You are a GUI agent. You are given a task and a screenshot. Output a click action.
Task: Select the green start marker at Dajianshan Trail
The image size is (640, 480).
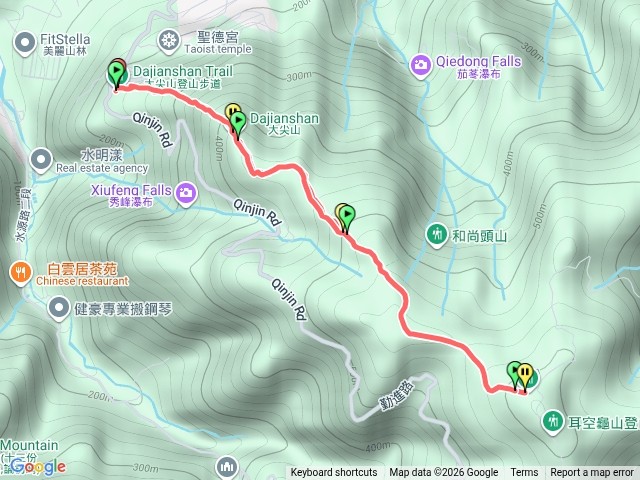[116, 73]
